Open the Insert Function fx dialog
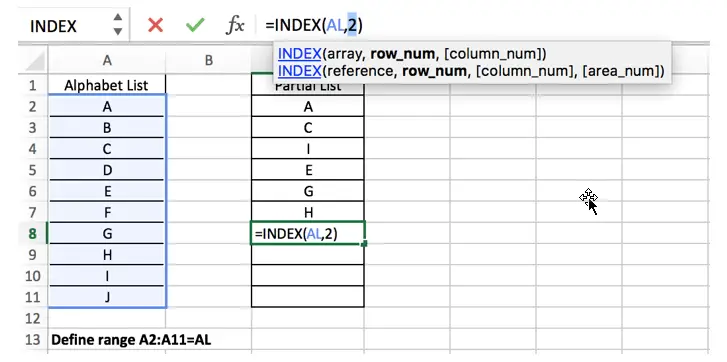The image size is (727, 362). coord(235,25)
